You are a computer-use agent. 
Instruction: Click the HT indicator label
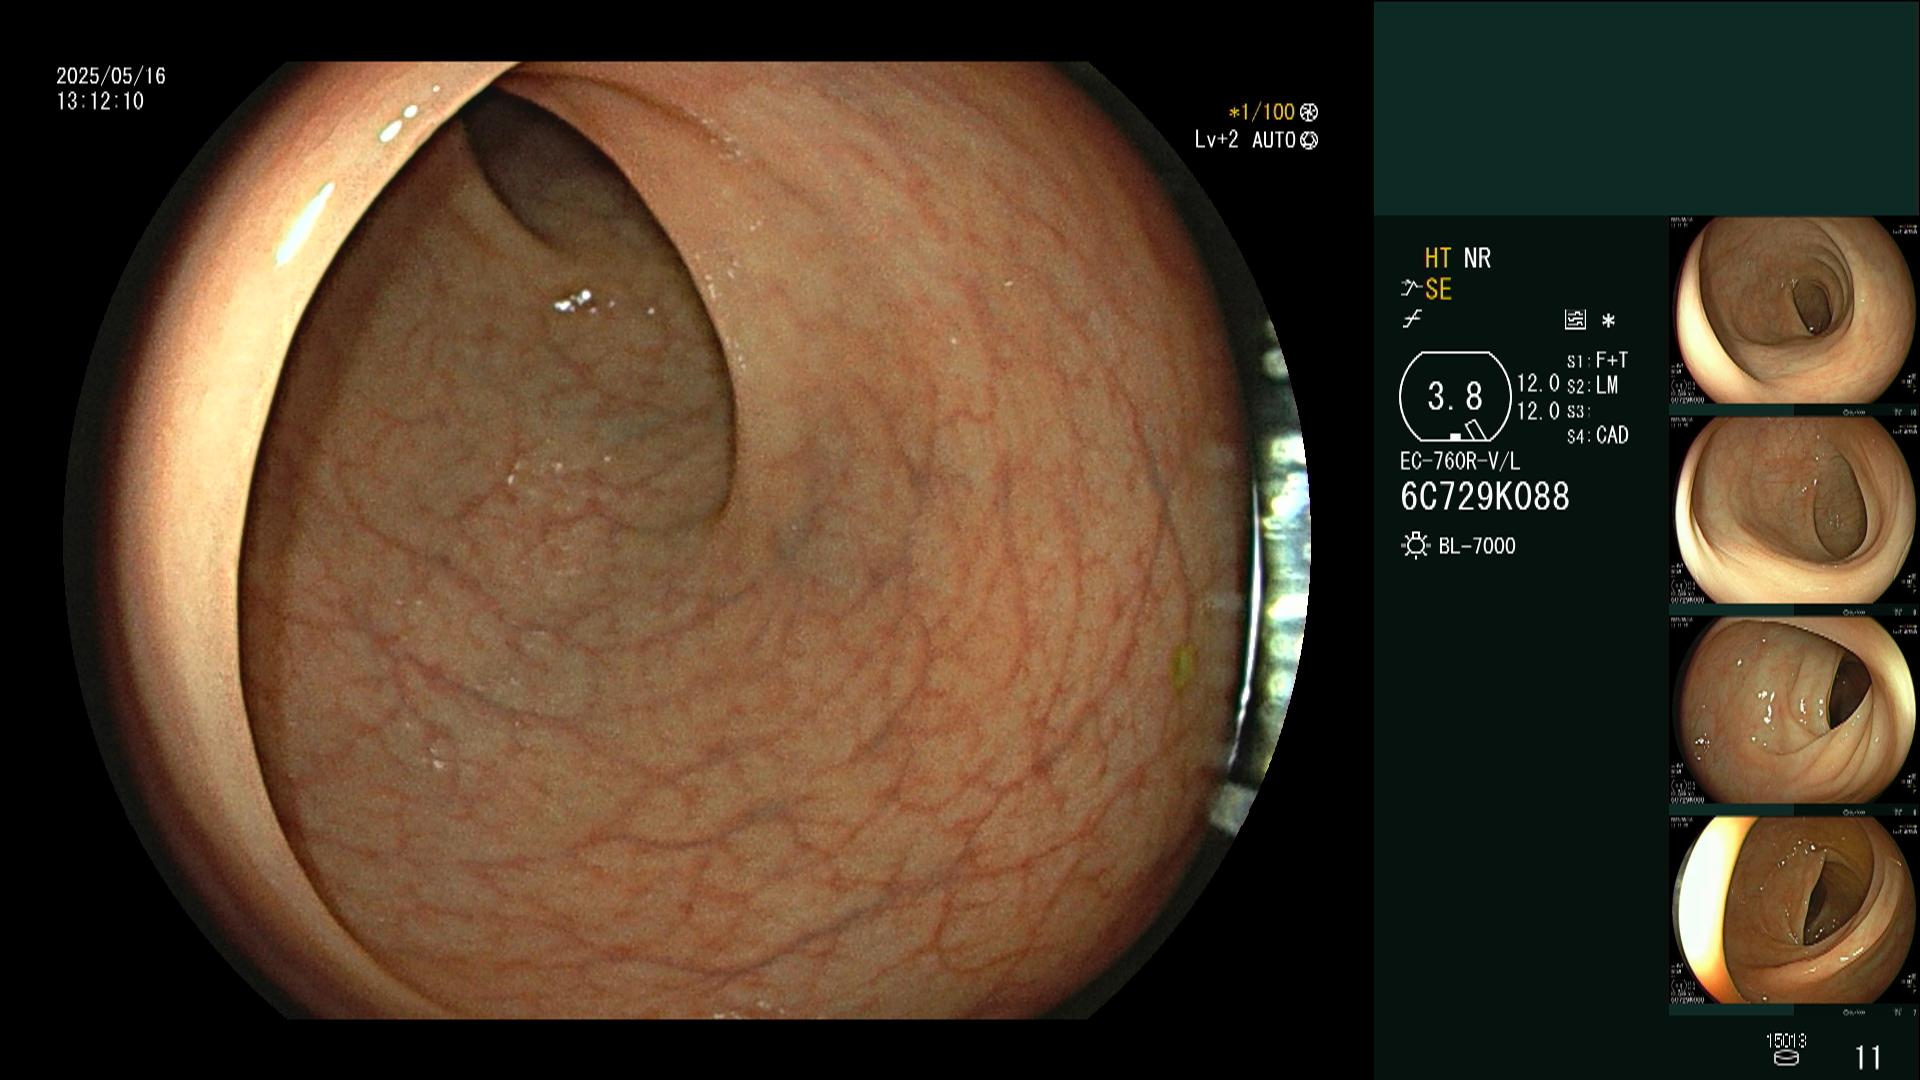click(1437, 259)
